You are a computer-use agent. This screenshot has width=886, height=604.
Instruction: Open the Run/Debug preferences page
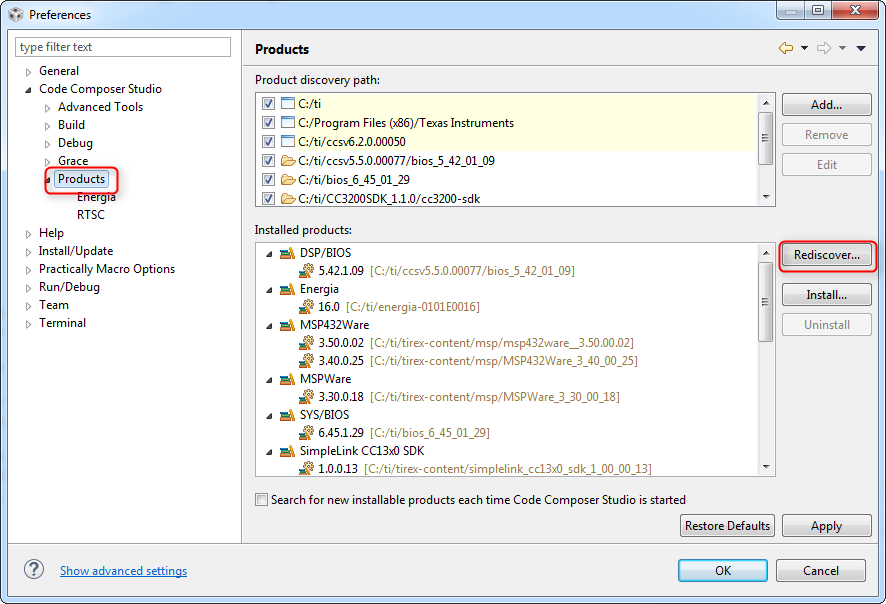click(x=69, y=287)
